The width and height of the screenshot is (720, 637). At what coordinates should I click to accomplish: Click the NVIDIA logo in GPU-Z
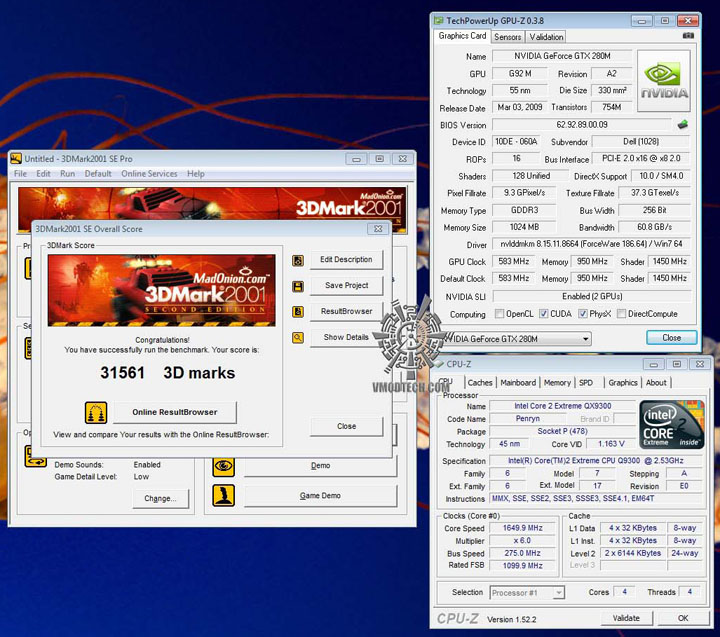click(x=664, y=81)
